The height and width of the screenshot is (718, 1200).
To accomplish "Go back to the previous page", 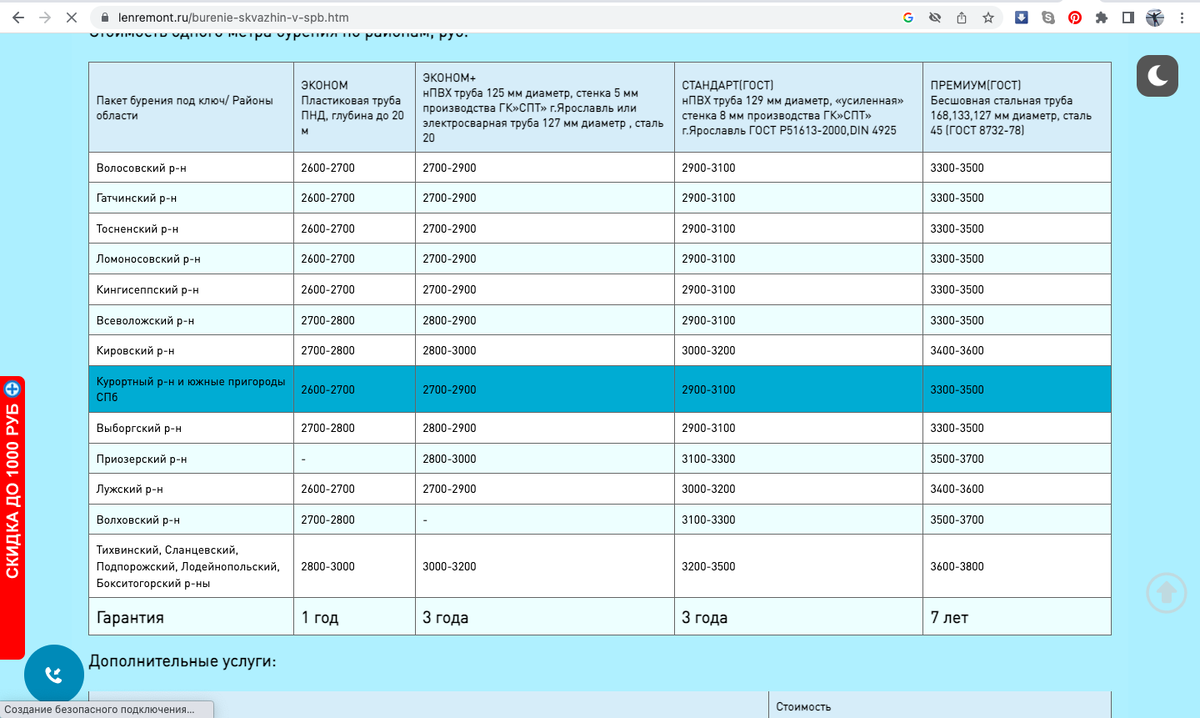I will coord(19,18).
